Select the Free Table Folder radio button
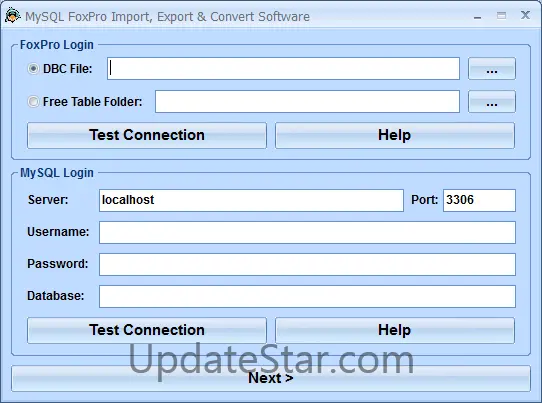The height and width of the screenshot is (403, 542). pos(33,102)
